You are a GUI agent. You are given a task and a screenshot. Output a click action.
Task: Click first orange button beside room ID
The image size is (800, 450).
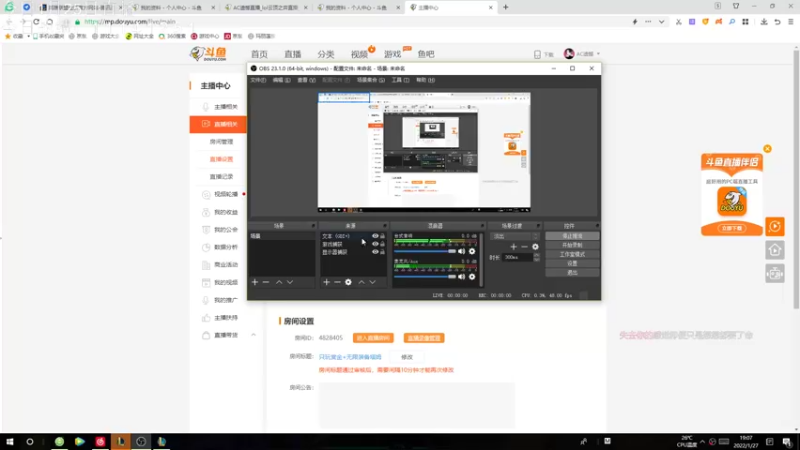373,338
